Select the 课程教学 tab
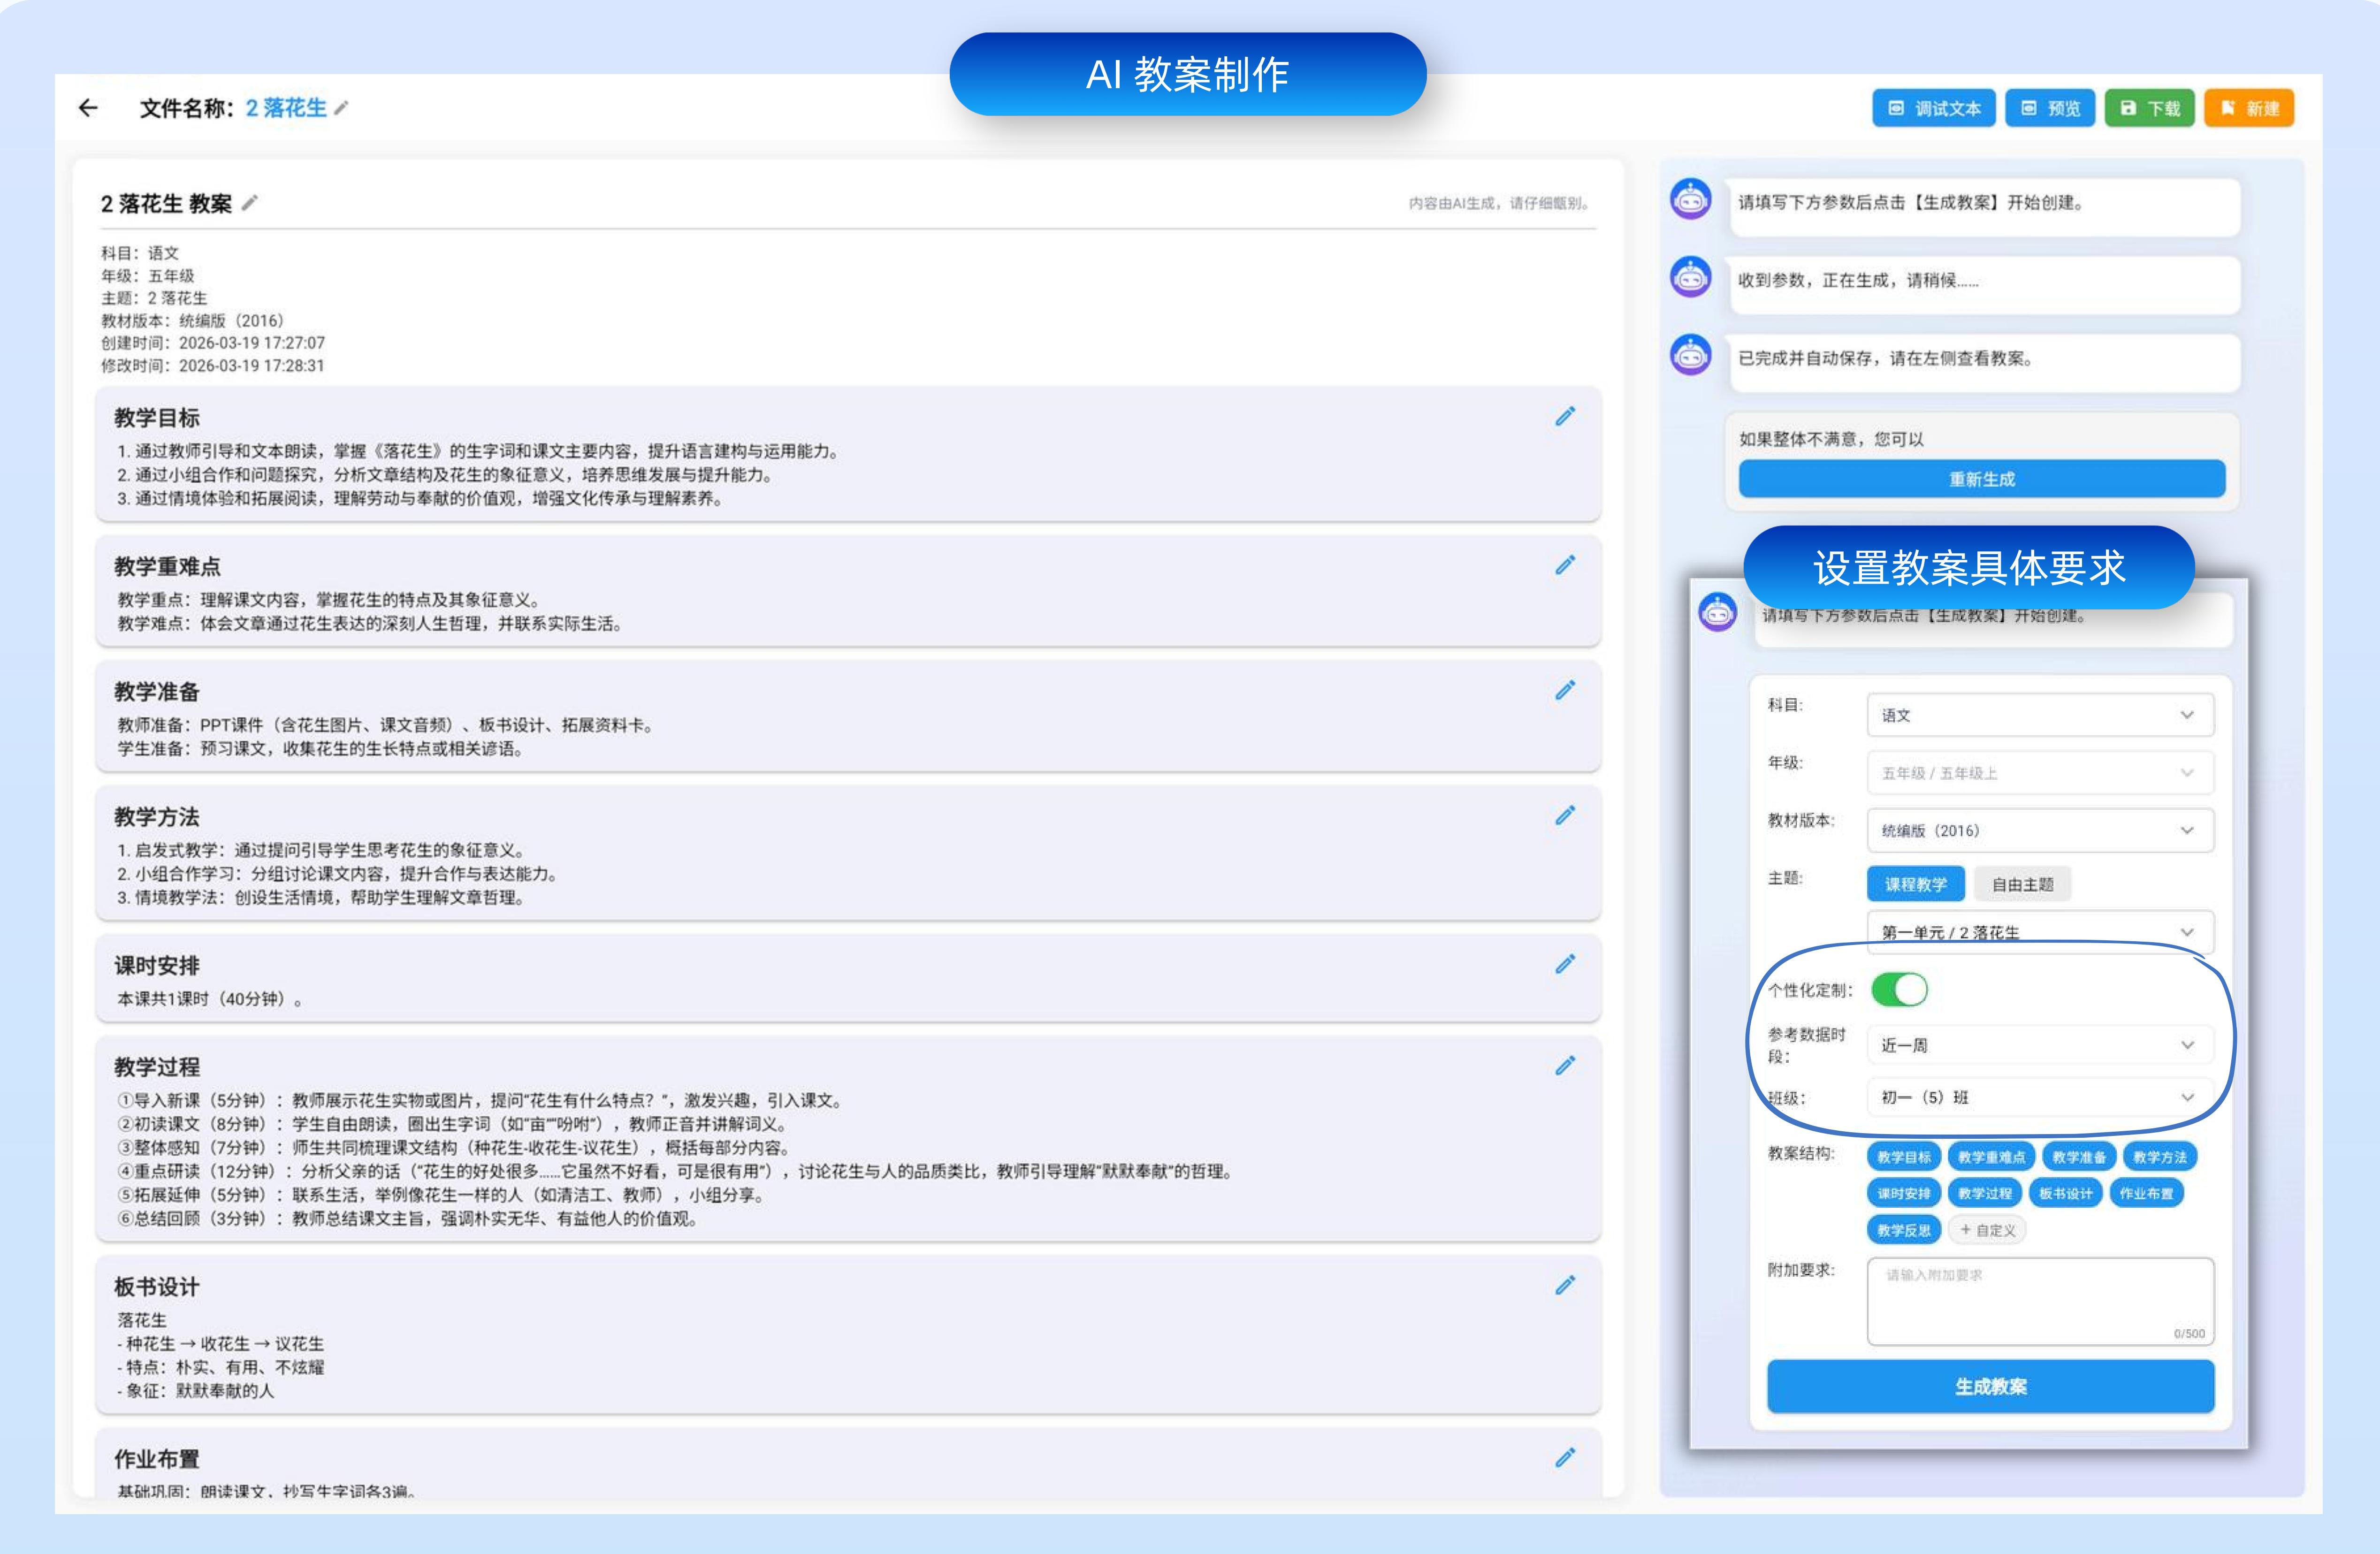 [x=1916, y=883]
